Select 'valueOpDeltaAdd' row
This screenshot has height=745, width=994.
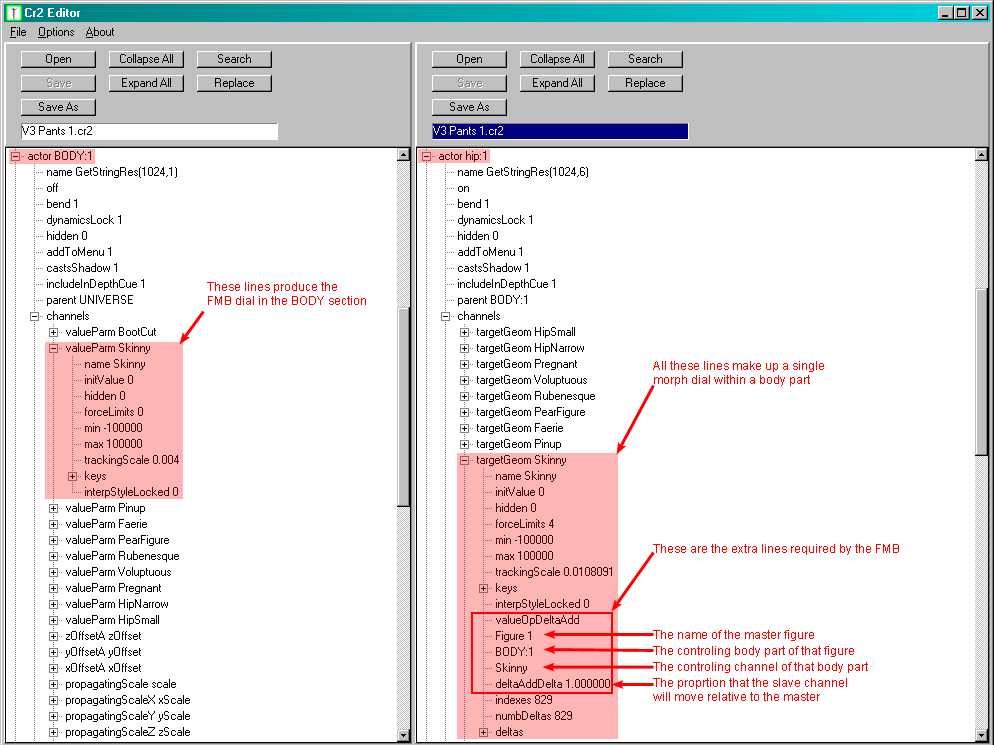click(x=537, y=620)
